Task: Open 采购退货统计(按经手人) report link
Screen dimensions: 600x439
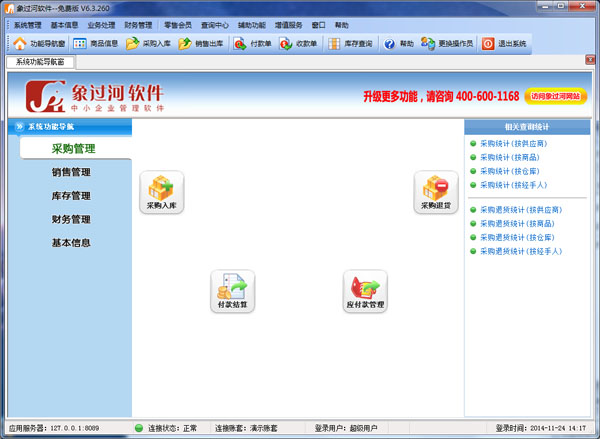Action: pyautogui.click(x=521, y=251)
